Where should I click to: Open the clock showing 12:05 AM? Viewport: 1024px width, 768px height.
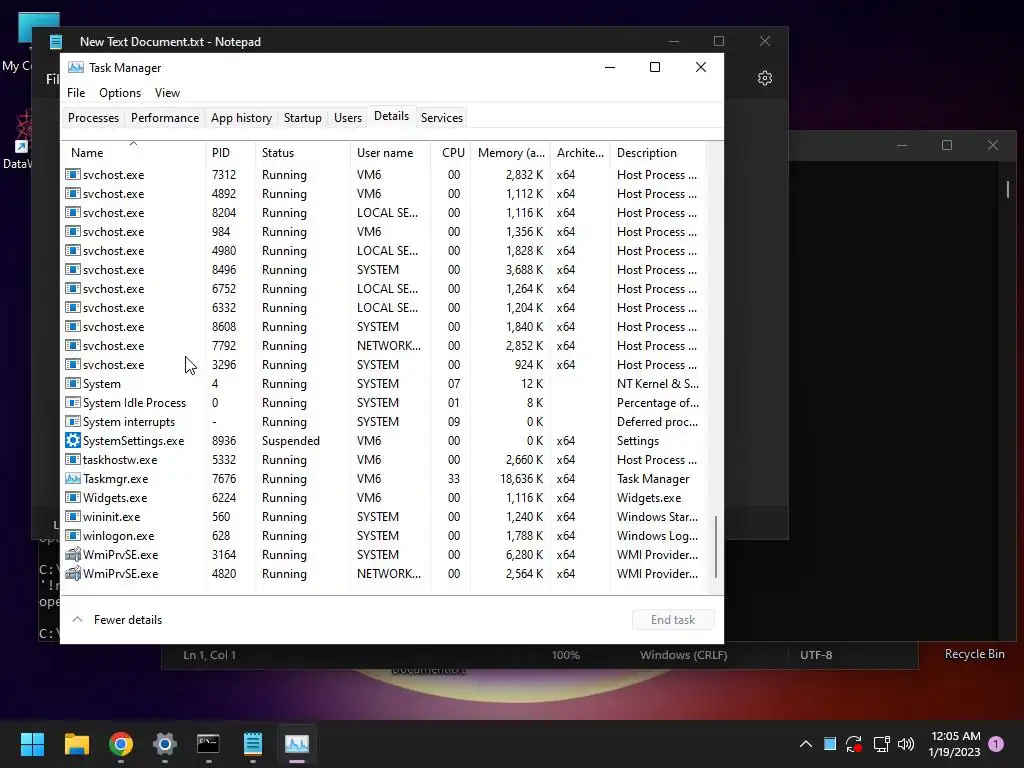click(x=955, y=744)
